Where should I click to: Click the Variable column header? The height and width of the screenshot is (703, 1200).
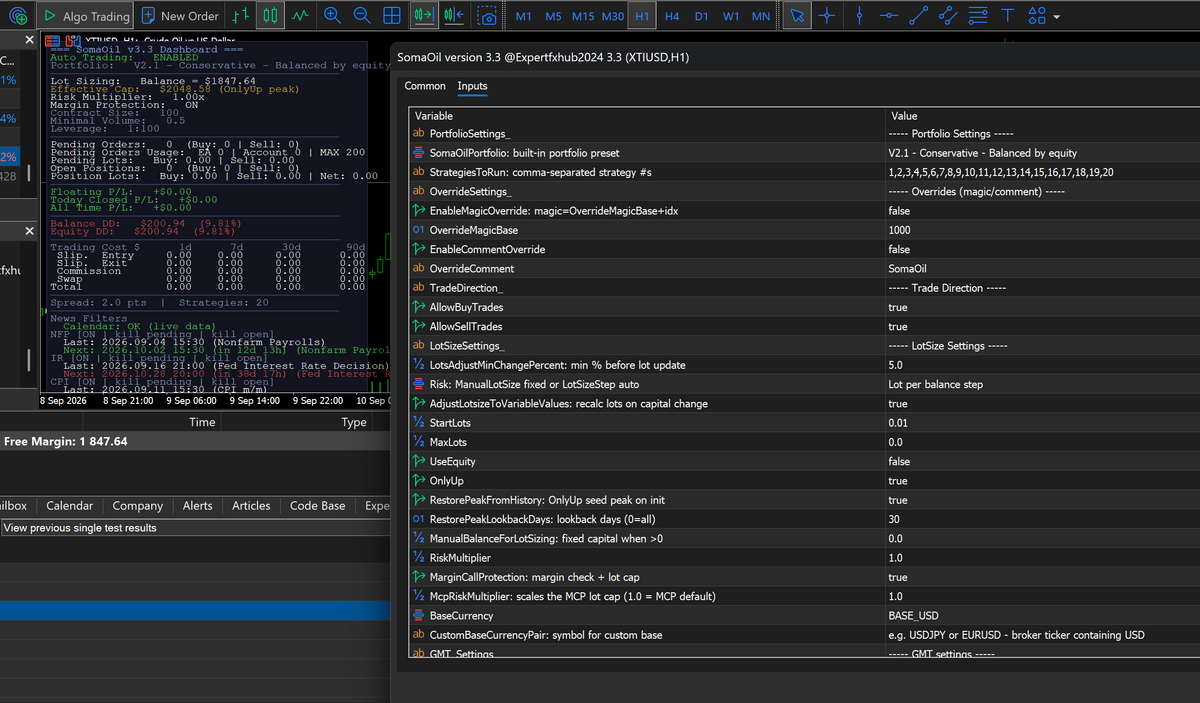645,116
